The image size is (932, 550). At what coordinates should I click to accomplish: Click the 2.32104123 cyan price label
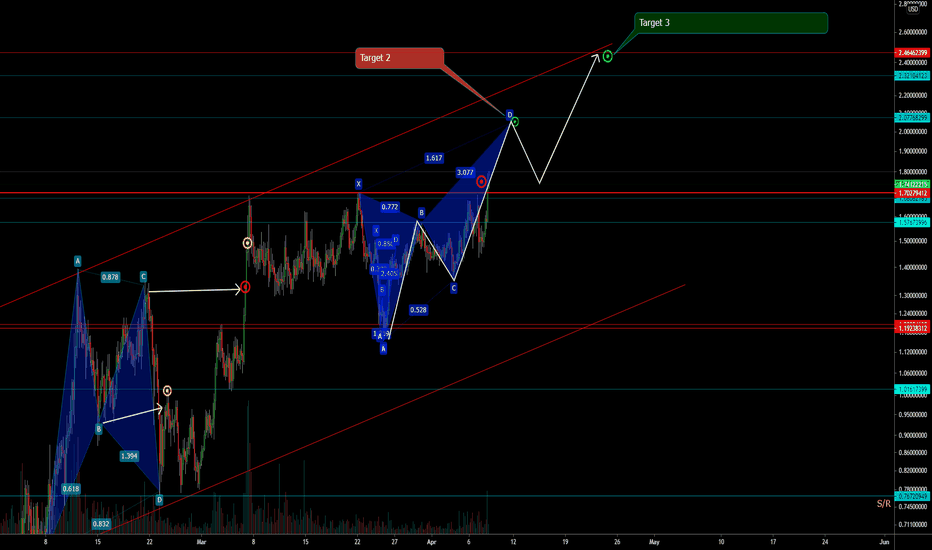[912, 76]
